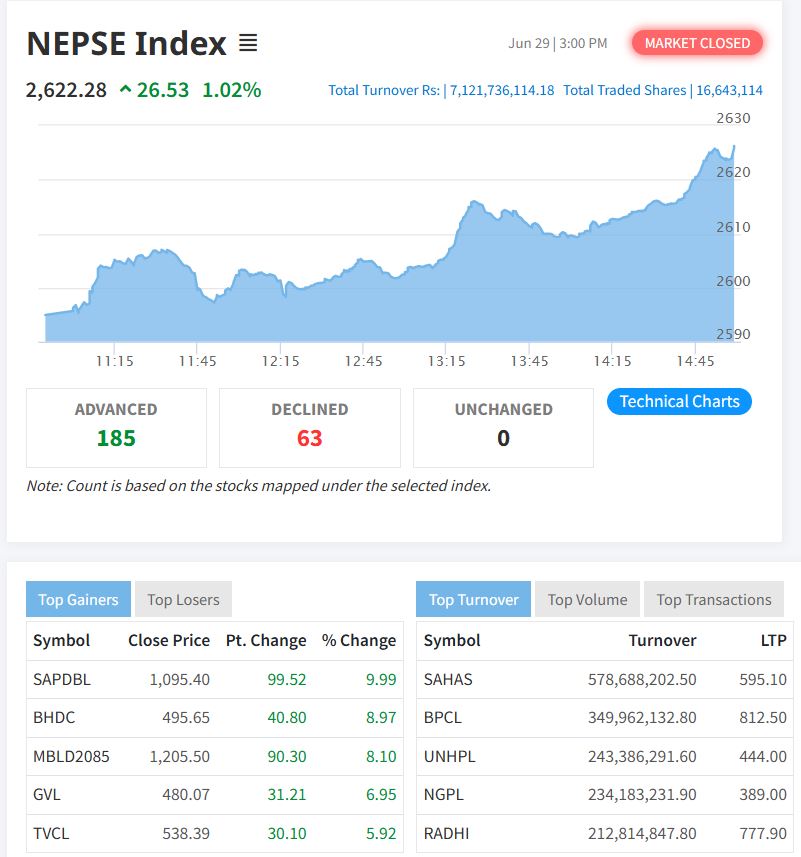801x857 pixels.
Task: Open the SAHAS turnover symbol
Action: [x=448, y=679]
